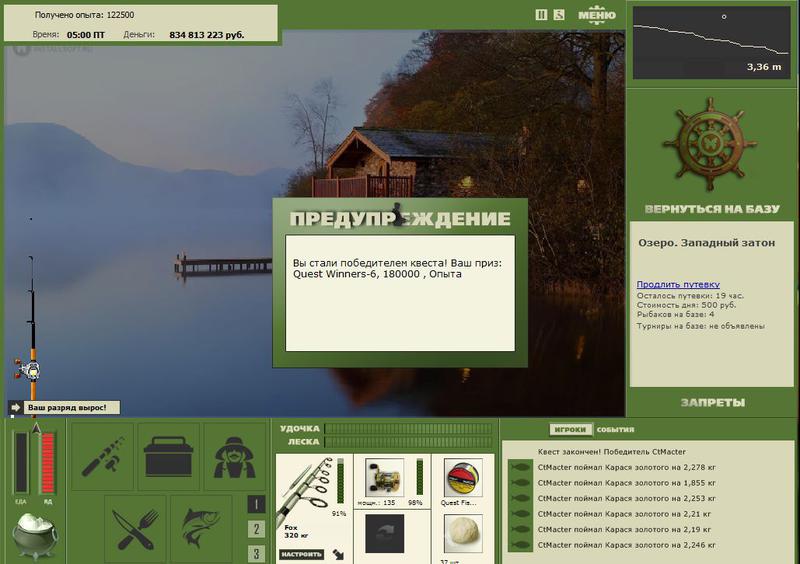Pause the game with the pause icon
This screenshot has height=564, width=800.
tap(541, 15)
